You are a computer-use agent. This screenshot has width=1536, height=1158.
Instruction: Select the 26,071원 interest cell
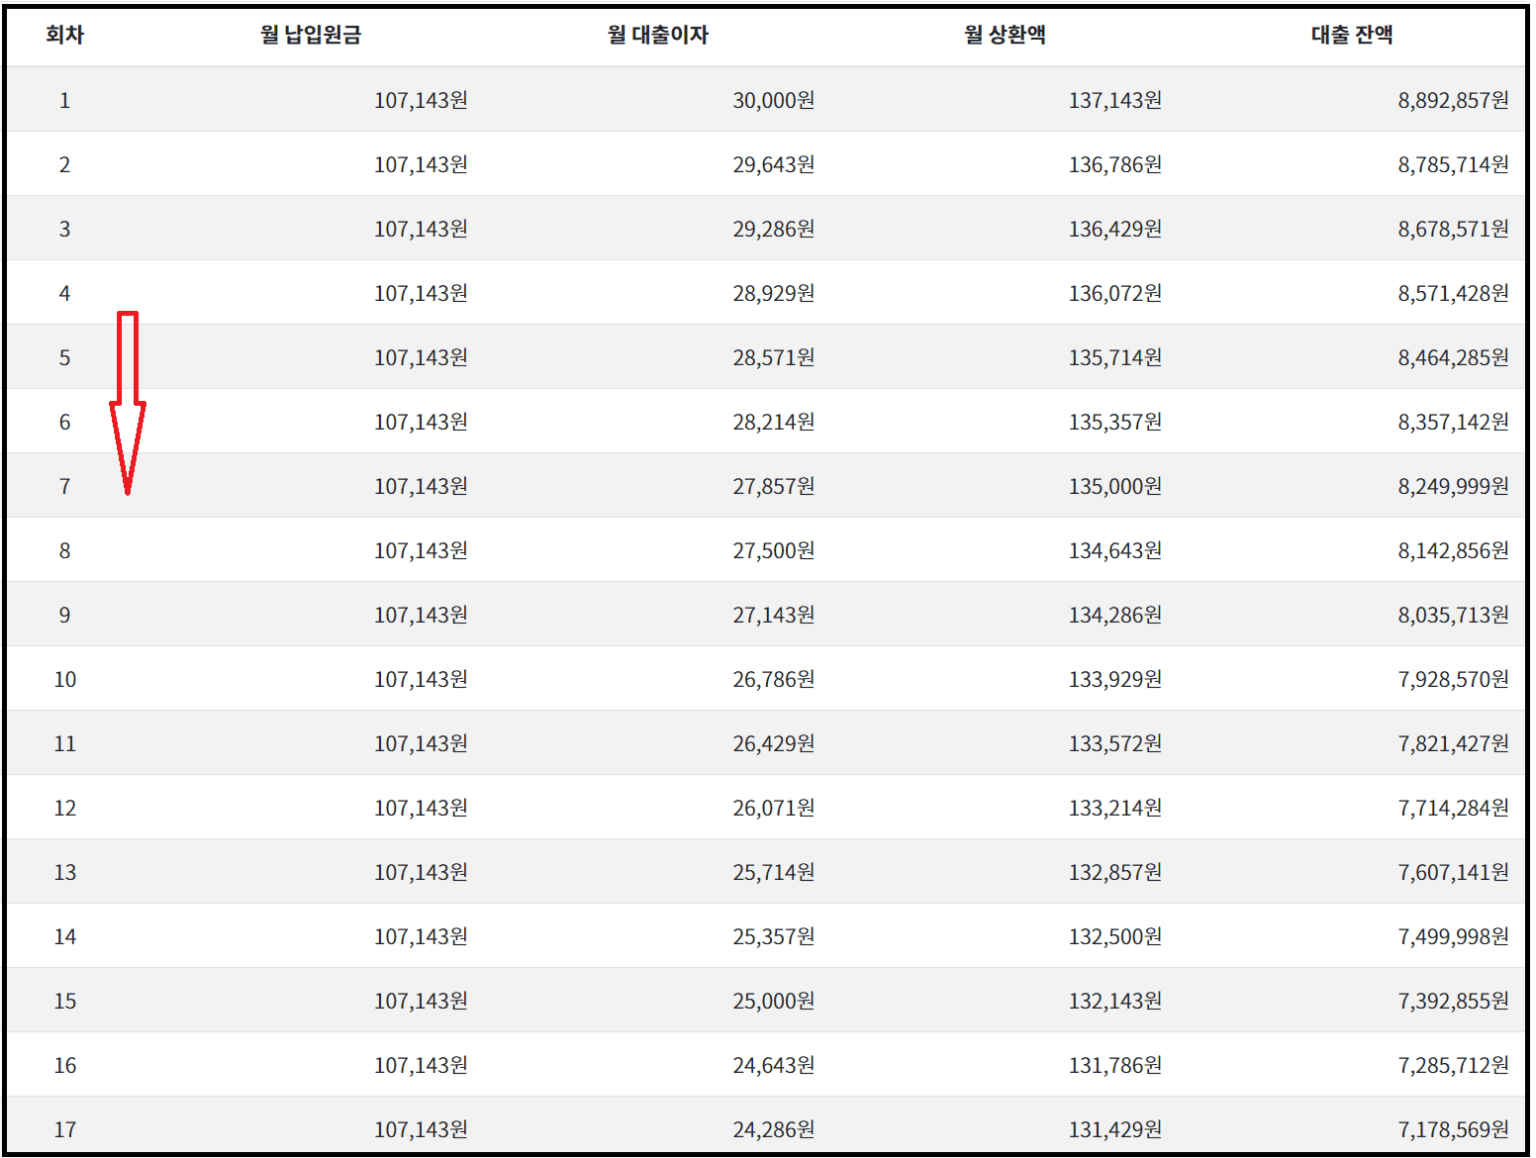[773, 808]
